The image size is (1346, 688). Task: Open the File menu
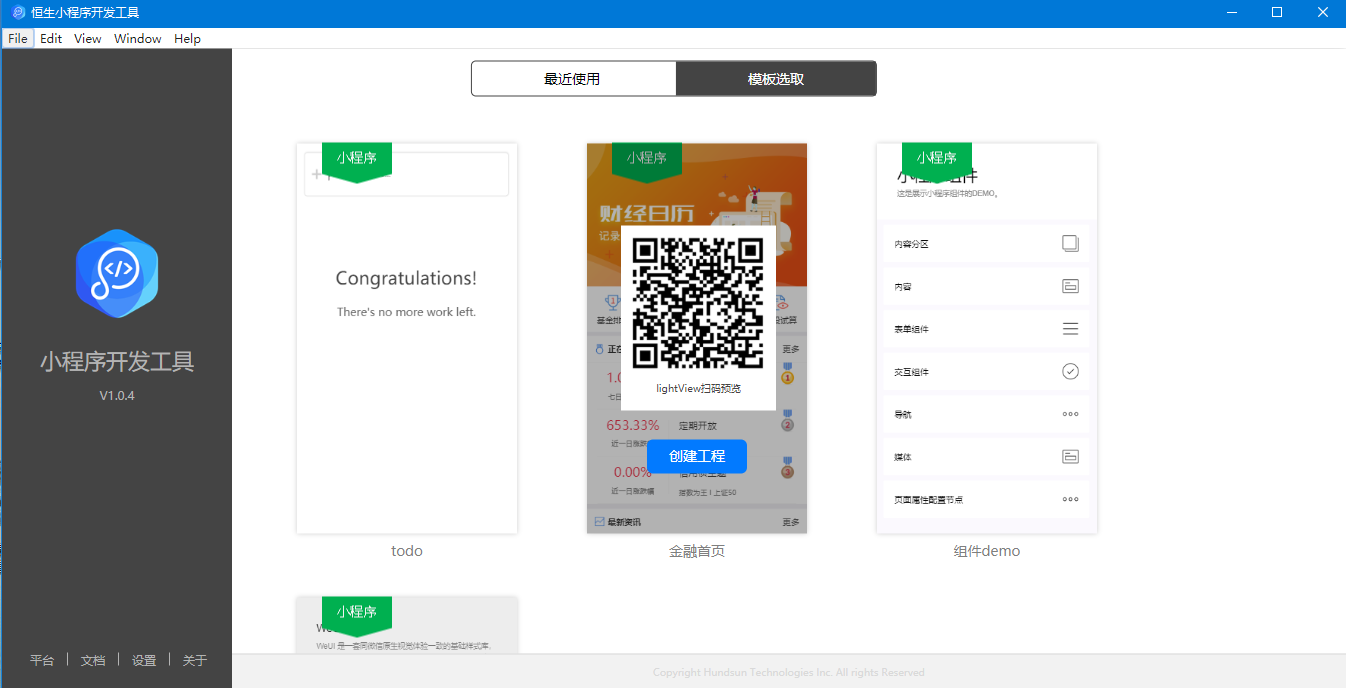click(x=18, y=38)
